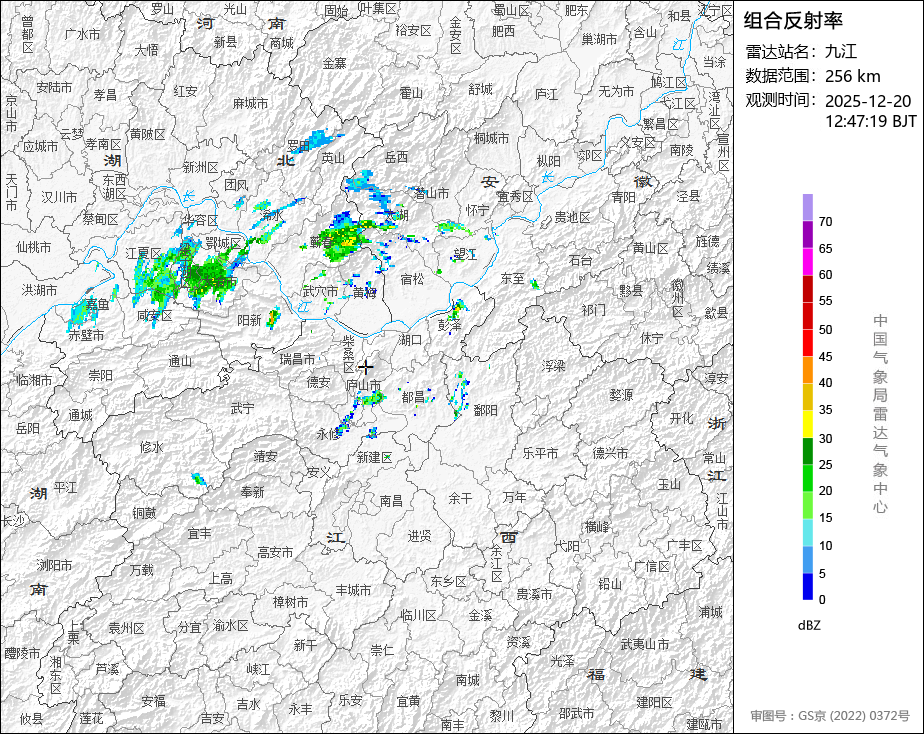Click the 祁门 map label
Screen dimensions: 924x734
pyautogui.click(x=593, y=310)
